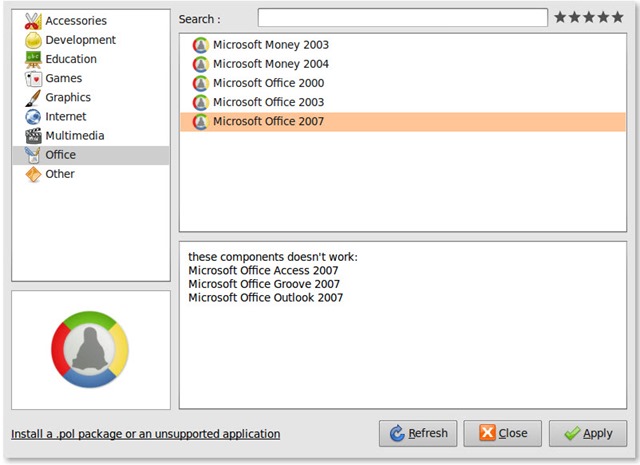This screenshot has height=465, width=640.
Task: Switch to the Development category
Action: (x=80, y=40)
